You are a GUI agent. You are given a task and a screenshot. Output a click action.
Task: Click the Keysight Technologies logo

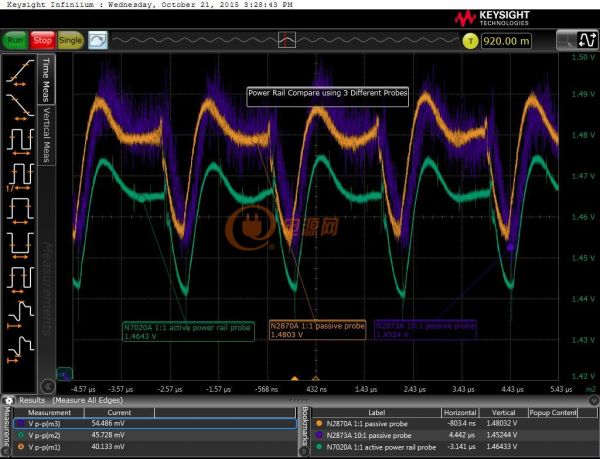pos(492,18)
